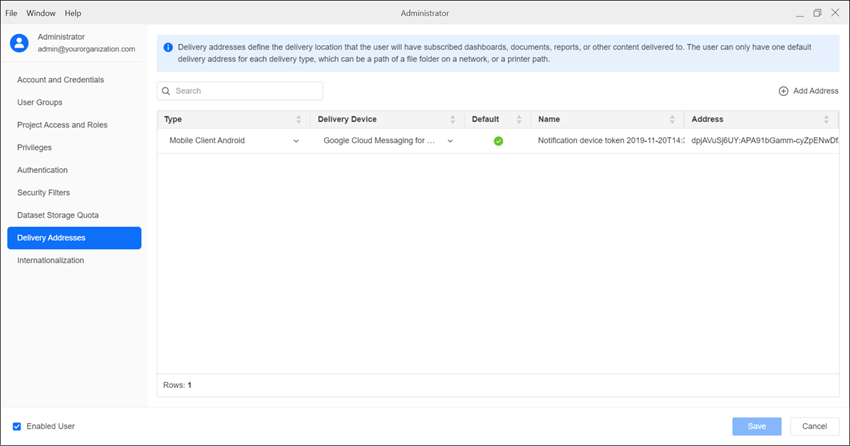
Task: Click the plus icon beside Add Address
Action: (783, 91)
